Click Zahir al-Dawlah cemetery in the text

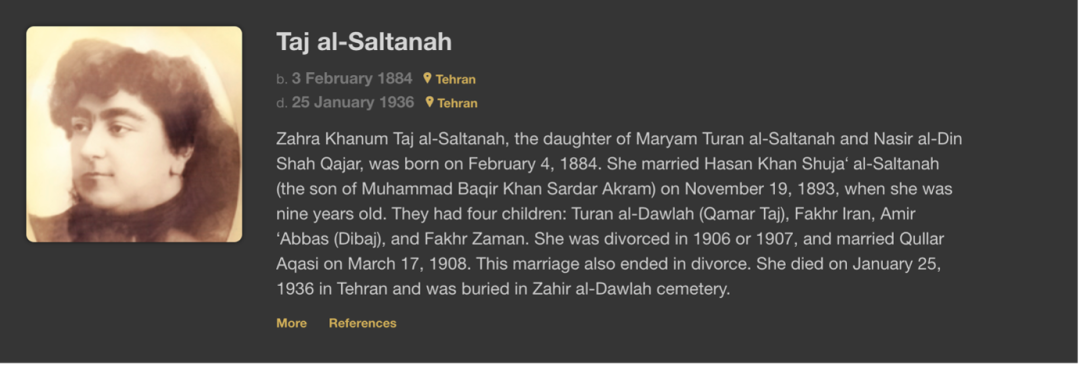point(630,289)
